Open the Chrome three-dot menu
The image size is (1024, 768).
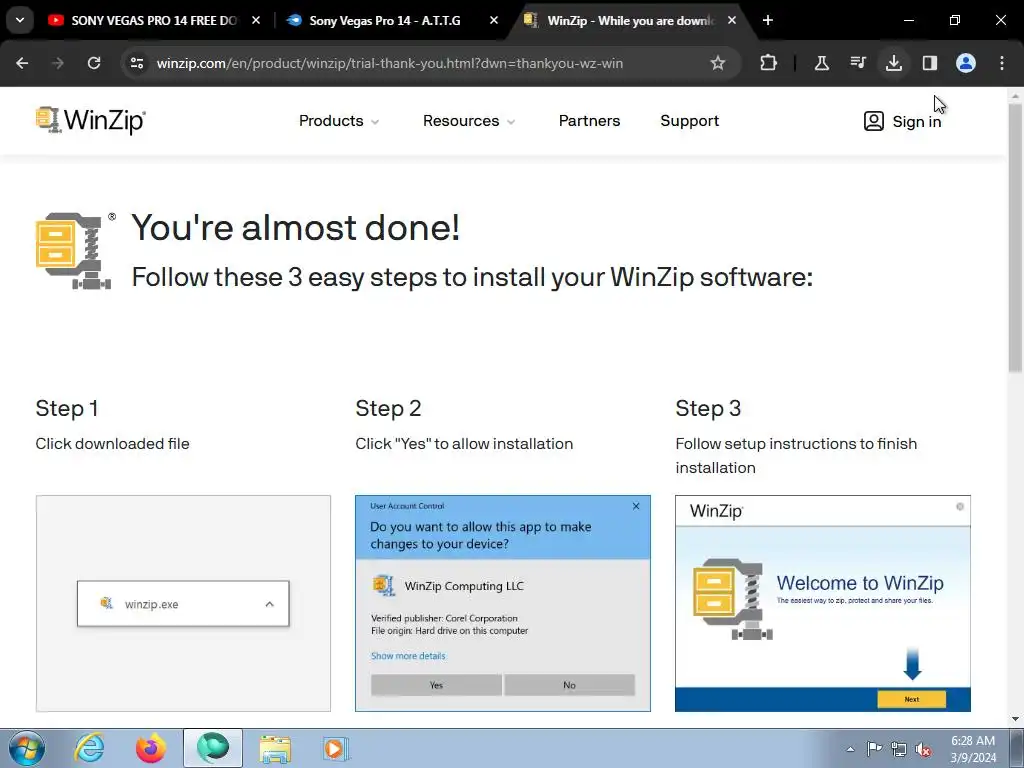point(1002,63)
